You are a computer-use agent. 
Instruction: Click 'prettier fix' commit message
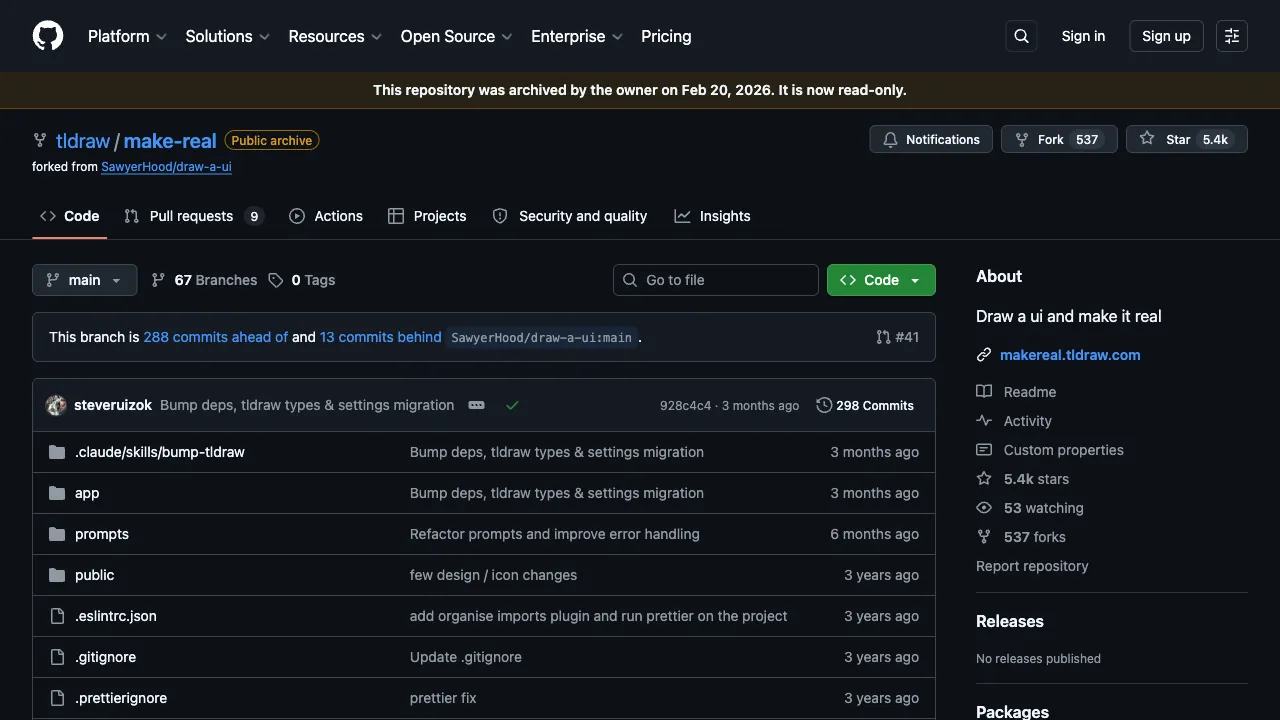tap(443, 698)
